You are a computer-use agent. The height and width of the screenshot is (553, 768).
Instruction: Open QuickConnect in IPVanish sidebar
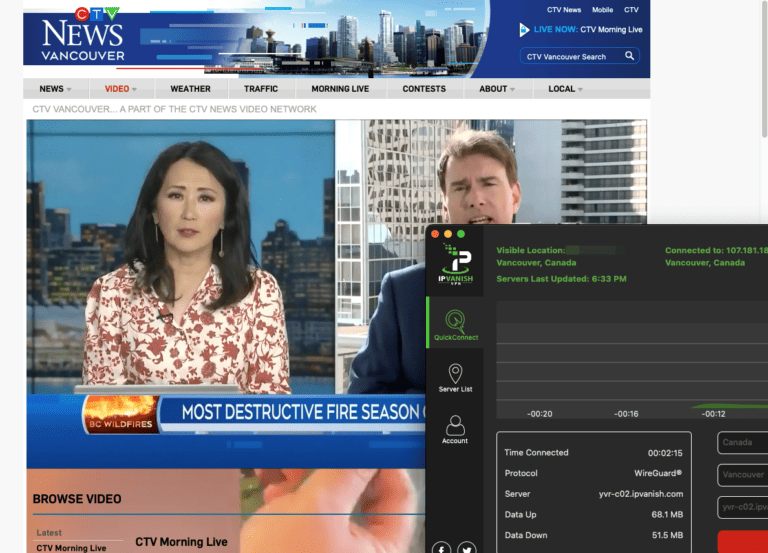click(x=456, y=325)
